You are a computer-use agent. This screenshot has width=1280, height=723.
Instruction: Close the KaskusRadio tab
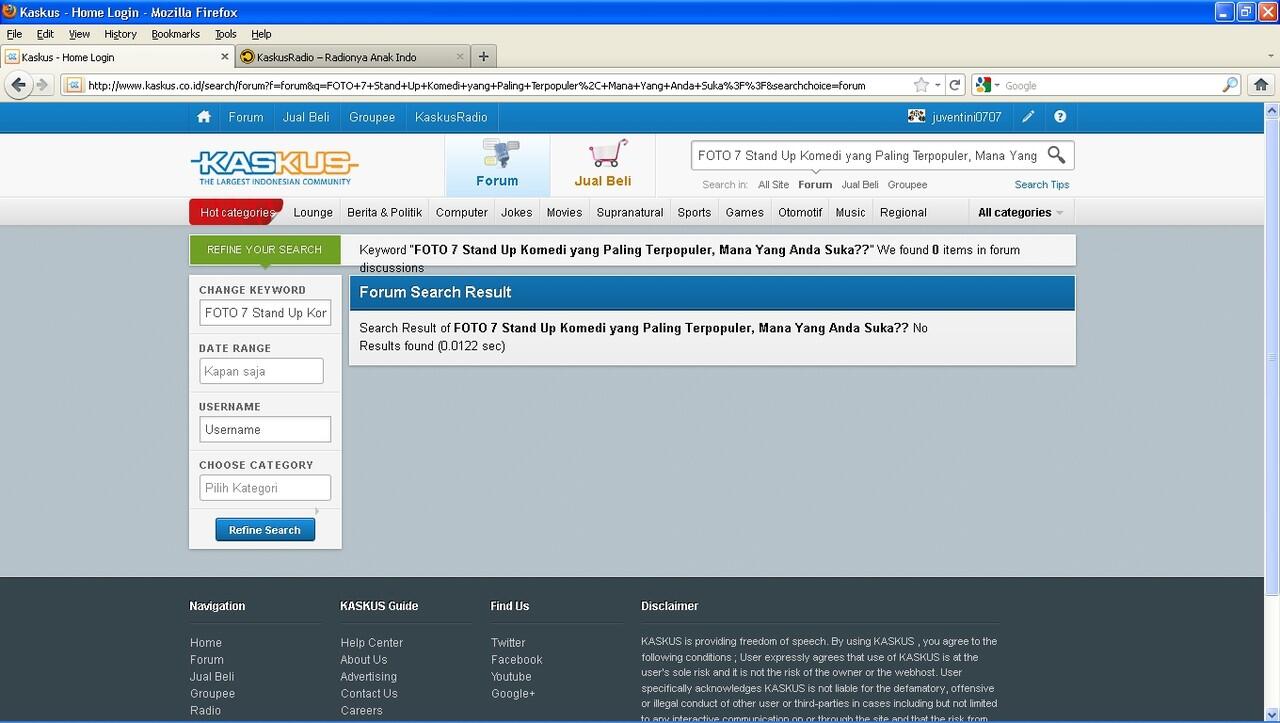[460, 57]
